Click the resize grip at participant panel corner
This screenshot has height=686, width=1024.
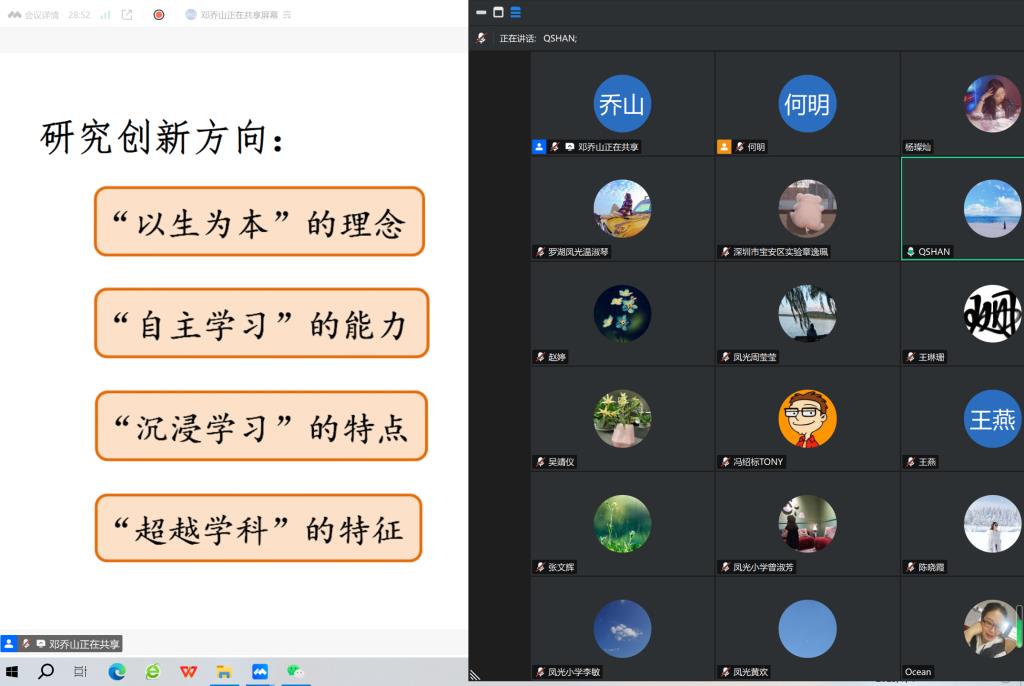475,675
